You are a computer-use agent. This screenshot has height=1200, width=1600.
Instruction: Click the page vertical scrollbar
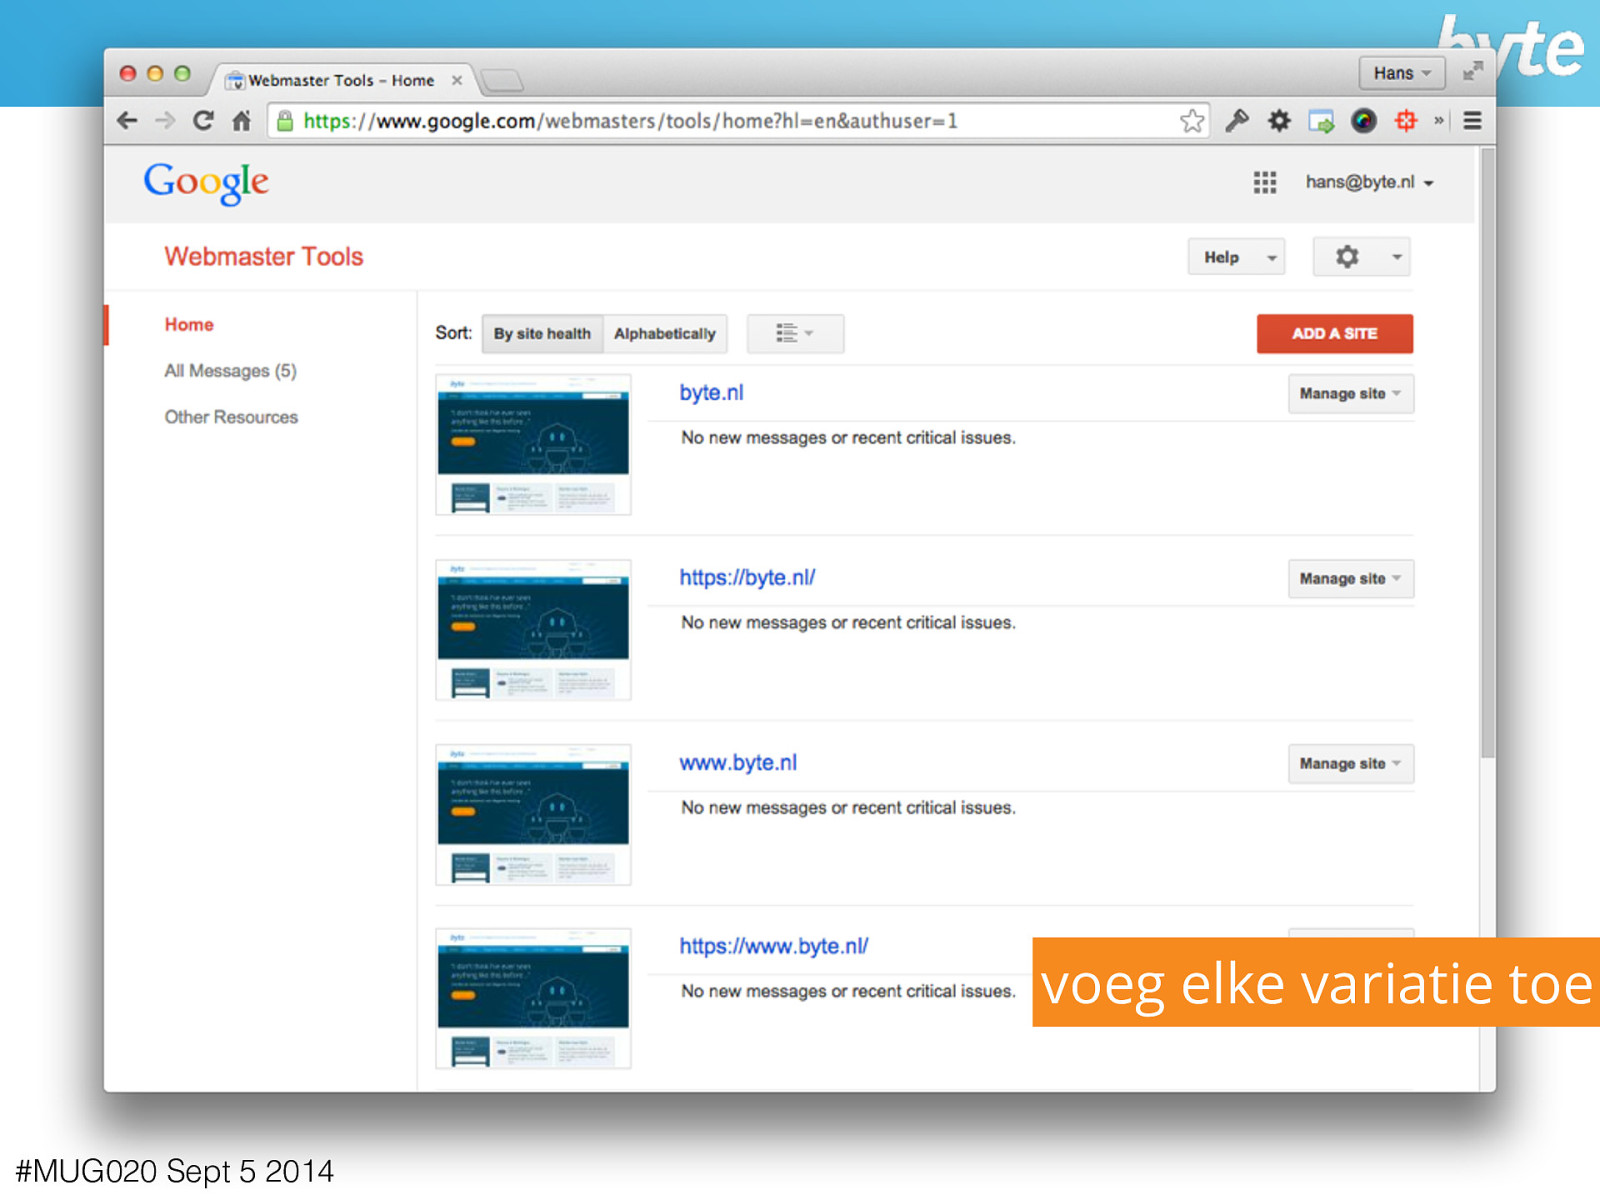(x=1488, y=454)
